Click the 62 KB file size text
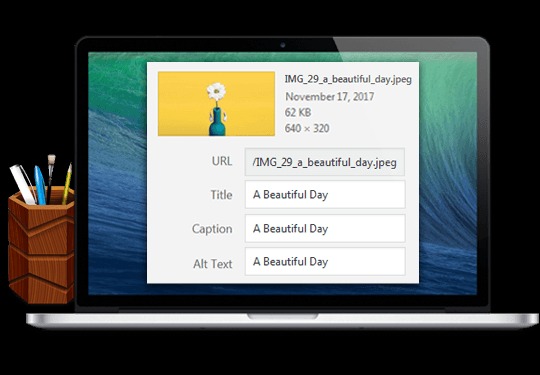Screen dimensions: 540x375 [298, 112]
